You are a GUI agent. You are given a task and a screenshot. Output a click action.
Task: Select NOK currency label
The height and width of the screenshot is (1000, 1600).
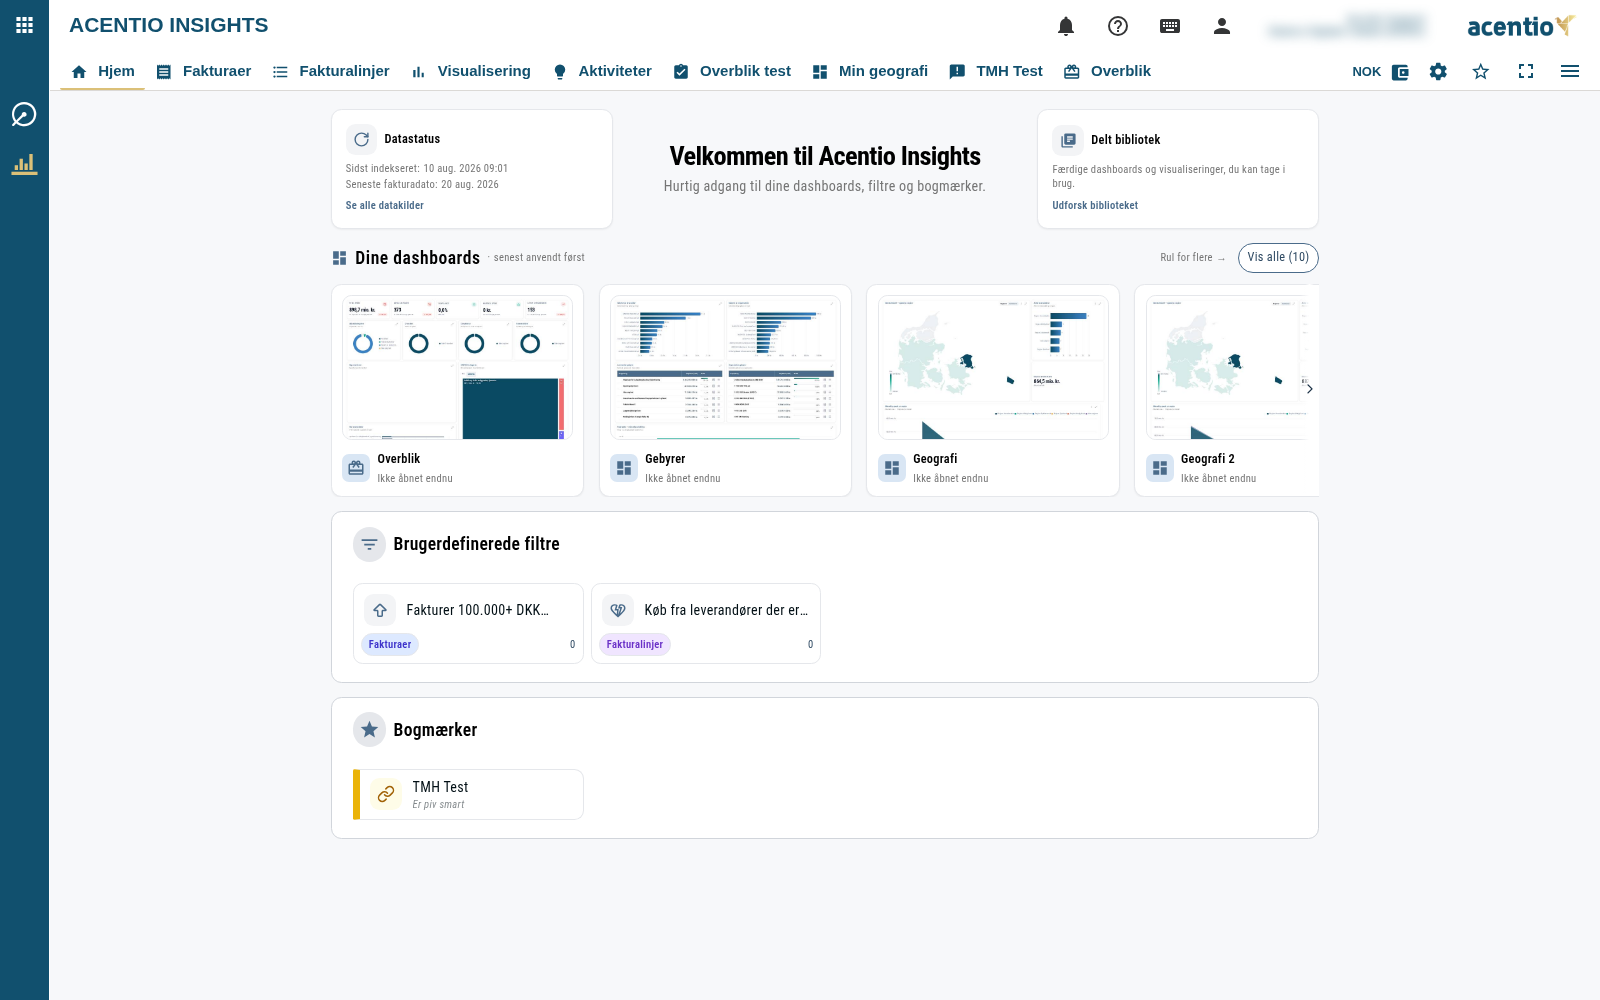coord(1366,72)
